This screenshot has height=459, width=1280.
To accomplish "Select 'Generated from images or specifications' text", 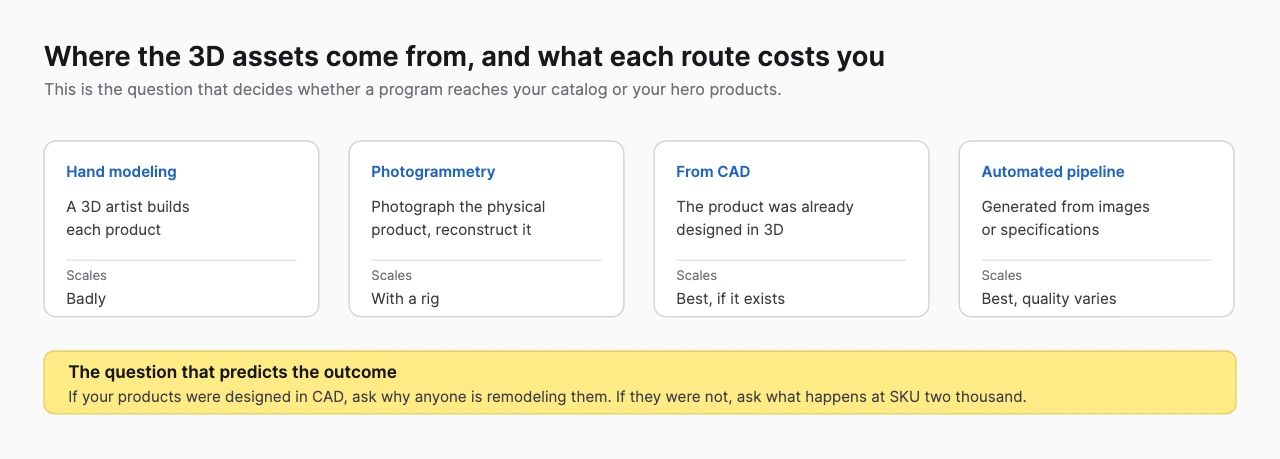I will click(x=1065, y=218).
